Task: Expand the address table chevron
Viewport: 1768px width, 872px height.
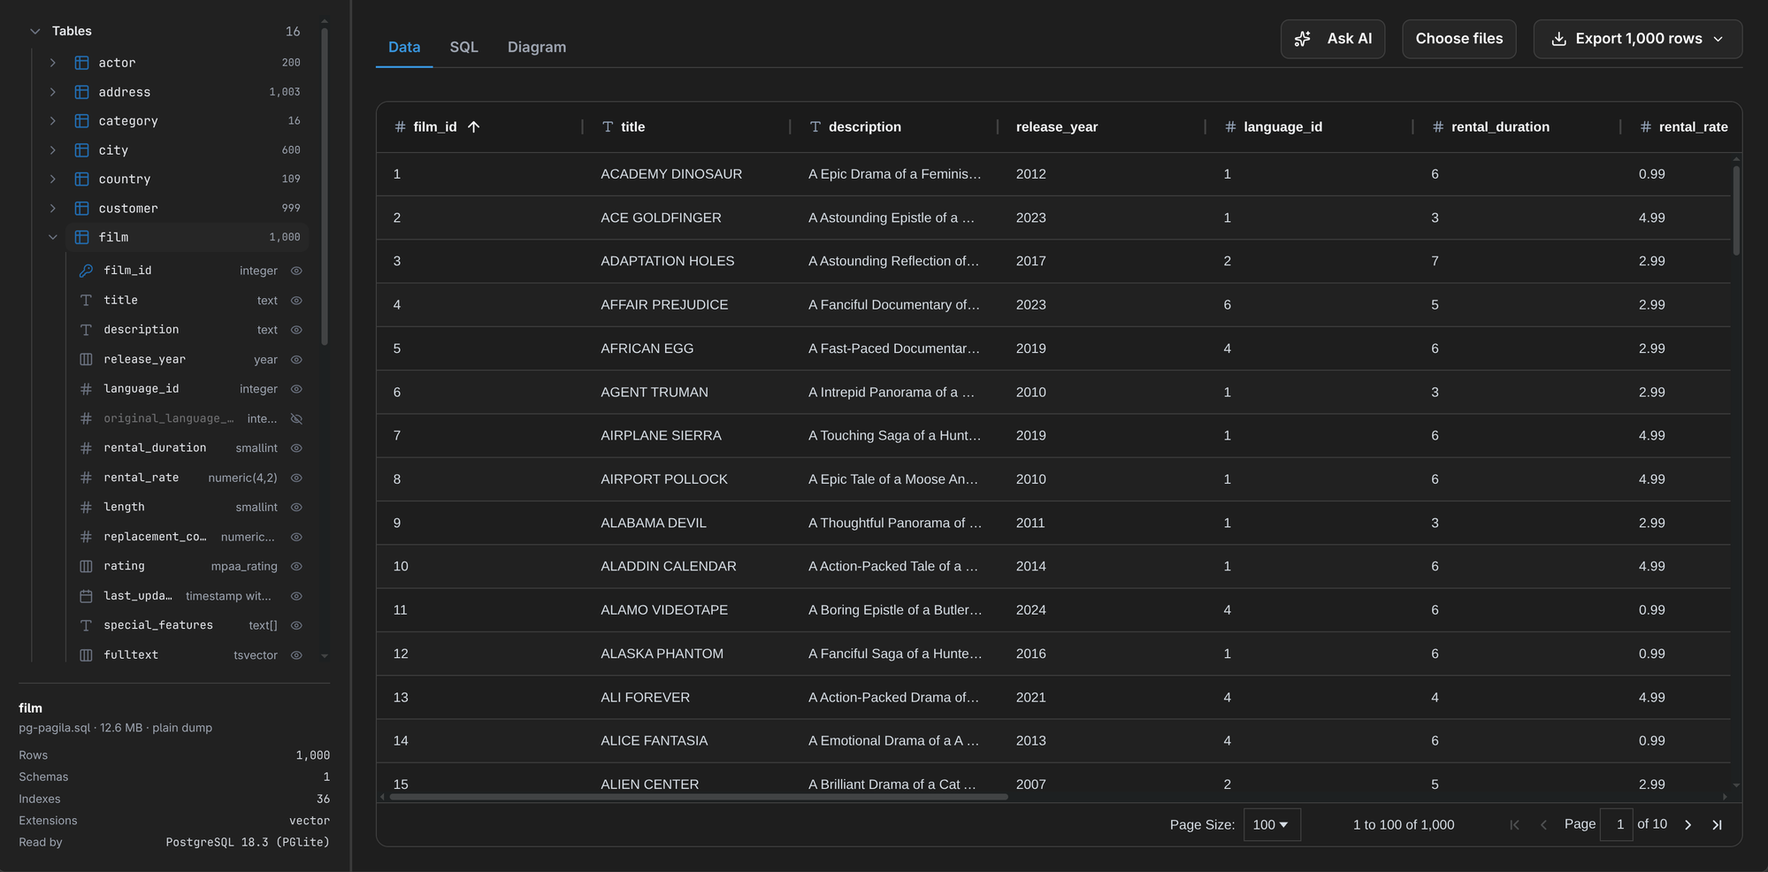Action: tap(53, 92)
